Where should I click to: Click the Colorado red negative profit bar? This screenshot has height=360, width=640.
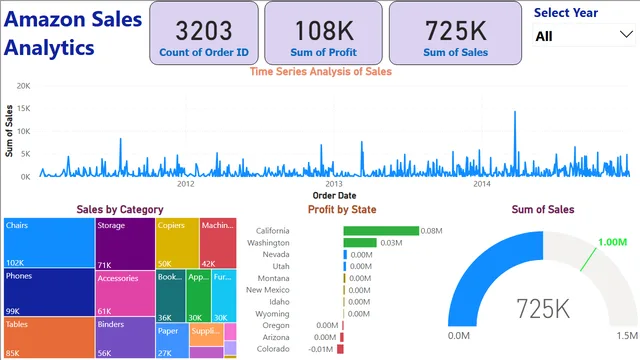(x=340, y=349)
